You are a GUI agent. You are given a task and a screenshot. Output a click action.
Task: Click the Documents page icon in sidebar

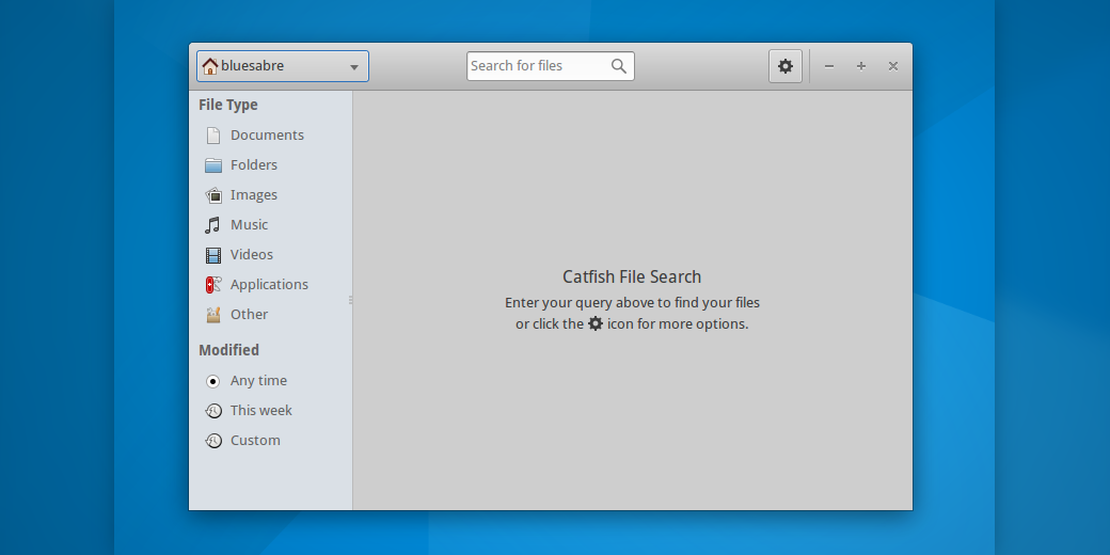(213, 135)
